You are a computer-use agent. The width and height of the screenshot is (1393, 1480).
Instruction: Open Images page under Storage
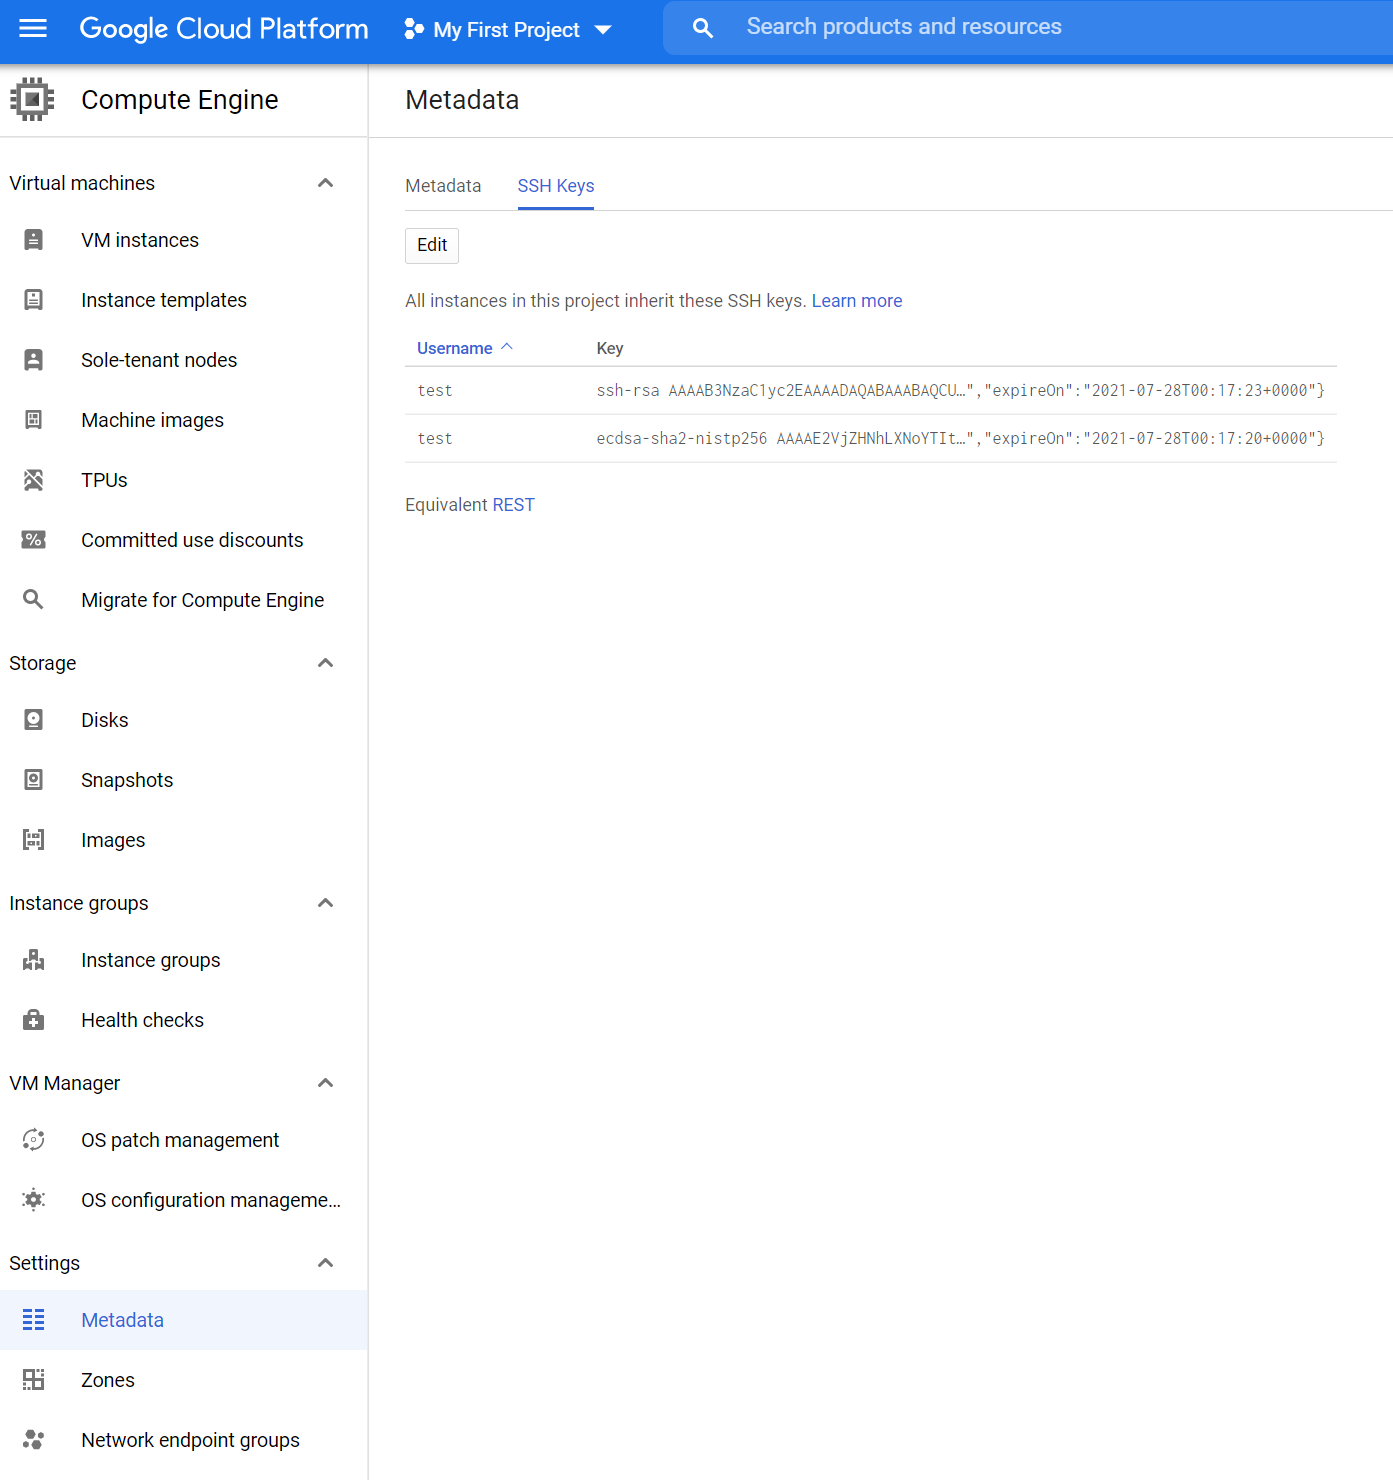(113, 840)
